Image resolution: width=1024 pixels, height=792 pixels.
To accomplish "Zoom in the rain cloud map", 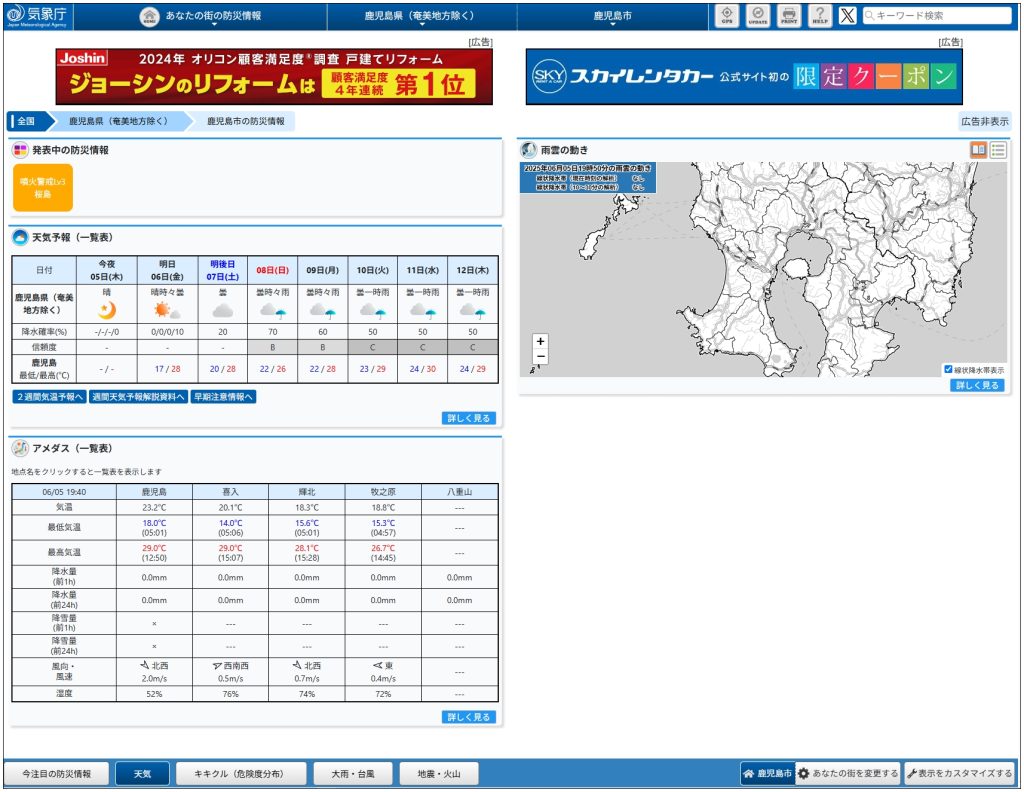I will pos(541,341).
